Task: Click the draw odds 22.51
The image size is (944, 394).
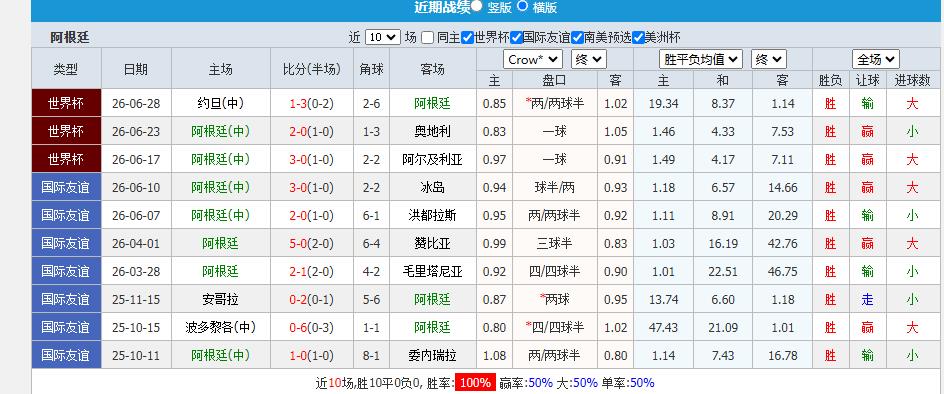Action: point(722,271)
